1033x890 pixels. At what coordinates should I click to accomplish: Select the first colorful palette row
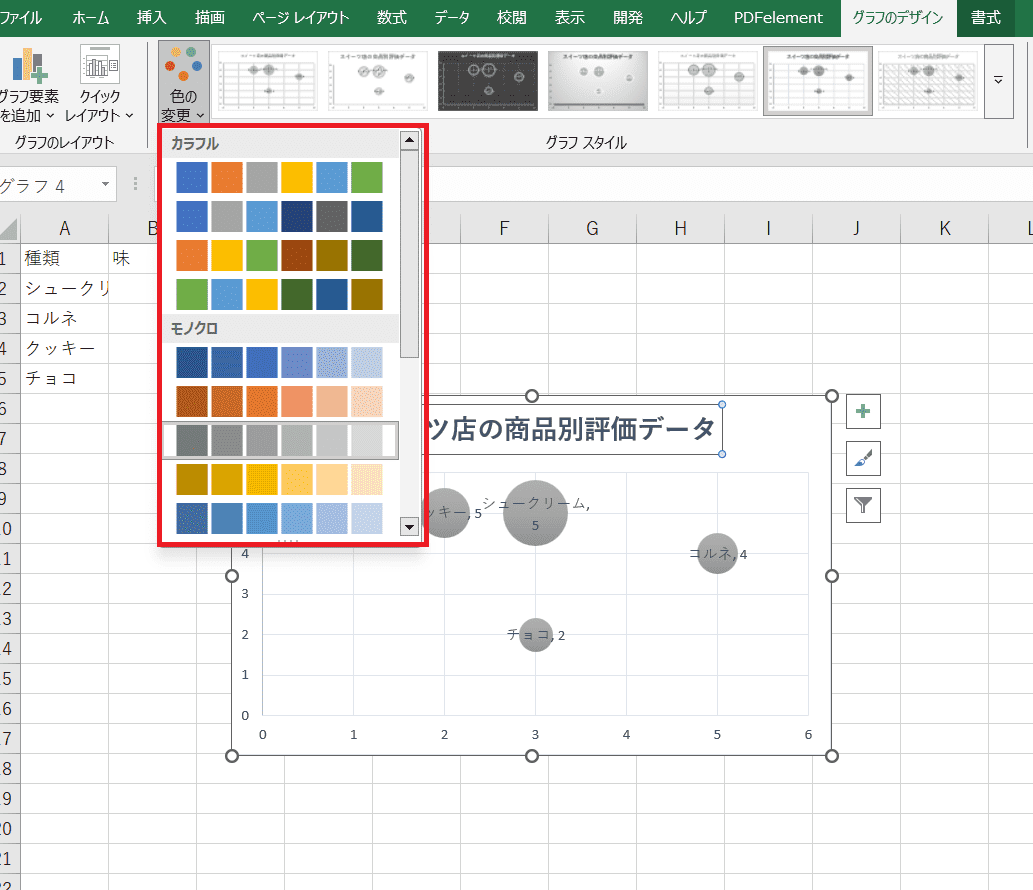click(279, 177)
